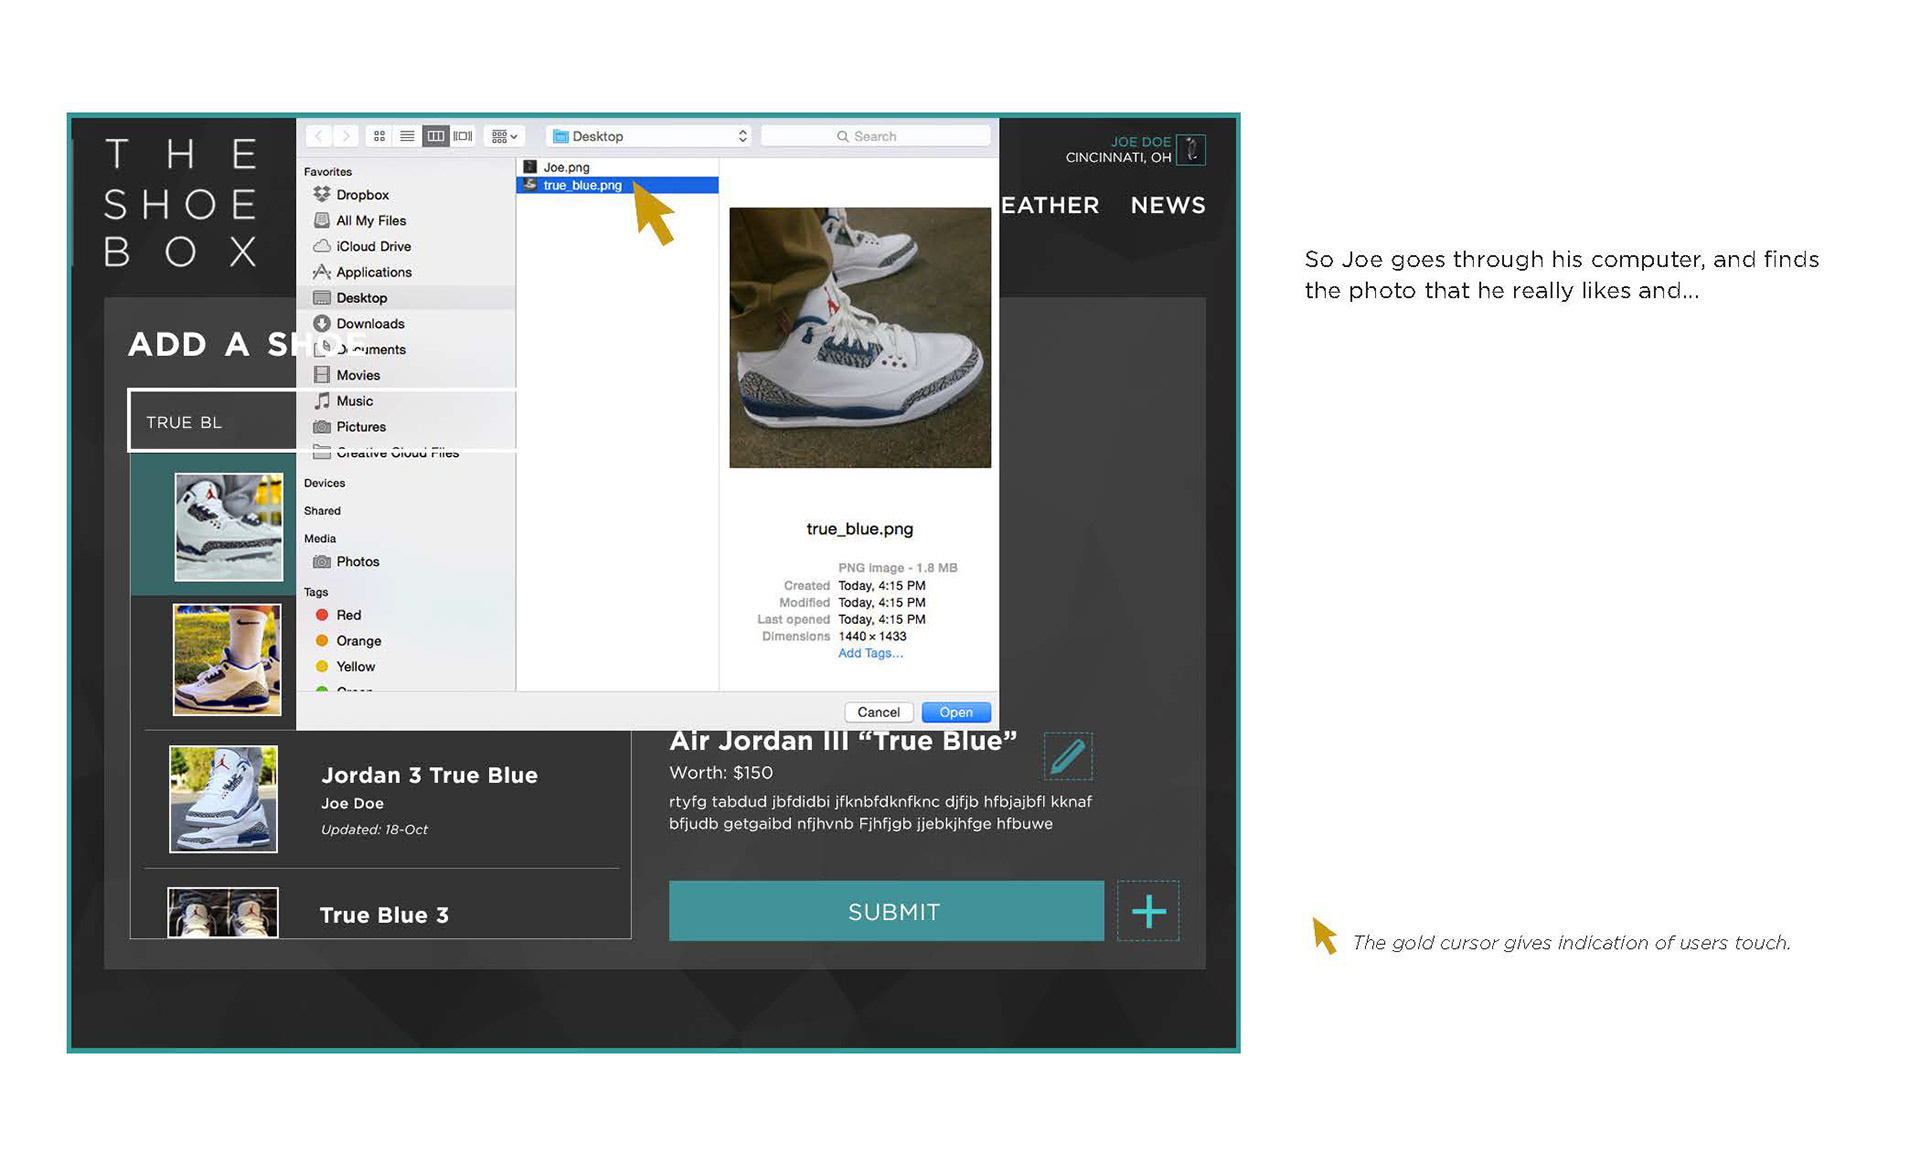1920x1166 pixels.
Task: Switch file dialog to list view
Action: coord(407,136)
